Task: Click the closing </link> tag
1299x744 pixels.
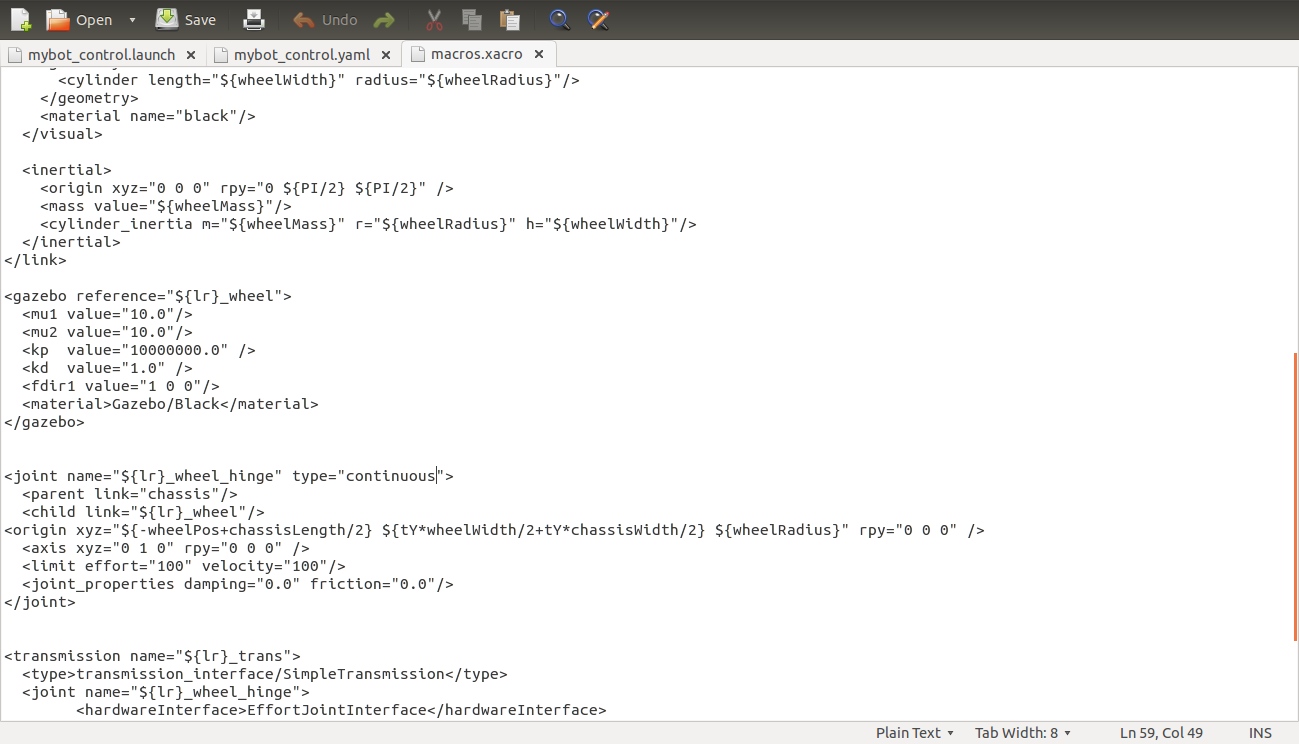Action: [35, 260]
